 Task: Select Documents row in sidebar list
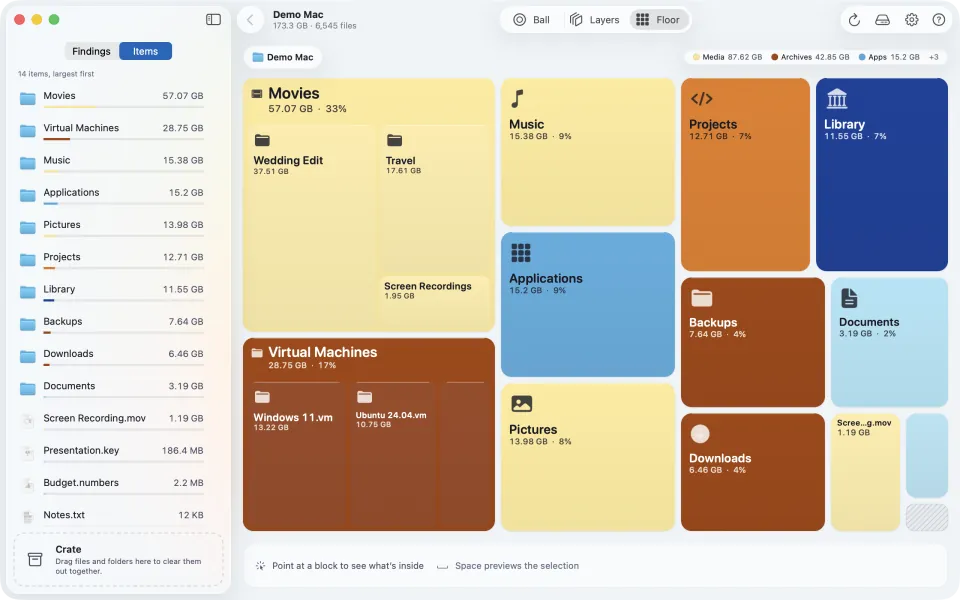112,388
